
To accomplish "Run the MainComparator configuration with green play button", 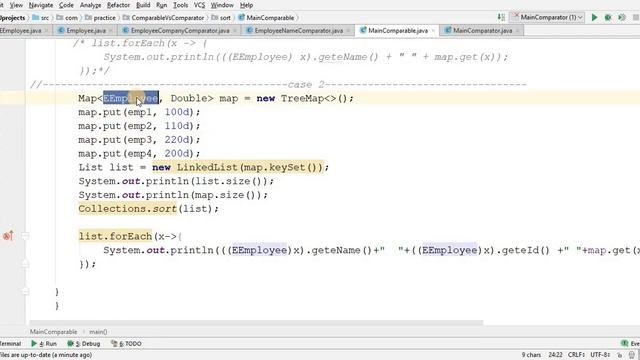I will 594,18.
